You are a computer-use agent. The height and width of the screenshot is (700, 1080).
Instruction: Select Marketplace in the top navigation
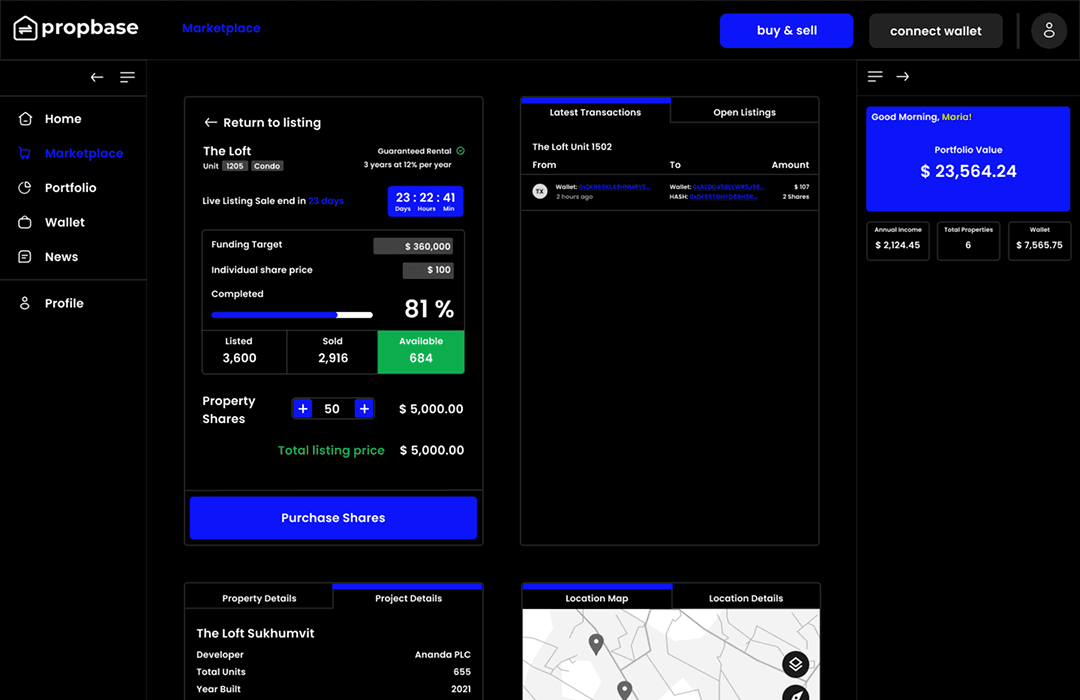[x=221, y=28]
